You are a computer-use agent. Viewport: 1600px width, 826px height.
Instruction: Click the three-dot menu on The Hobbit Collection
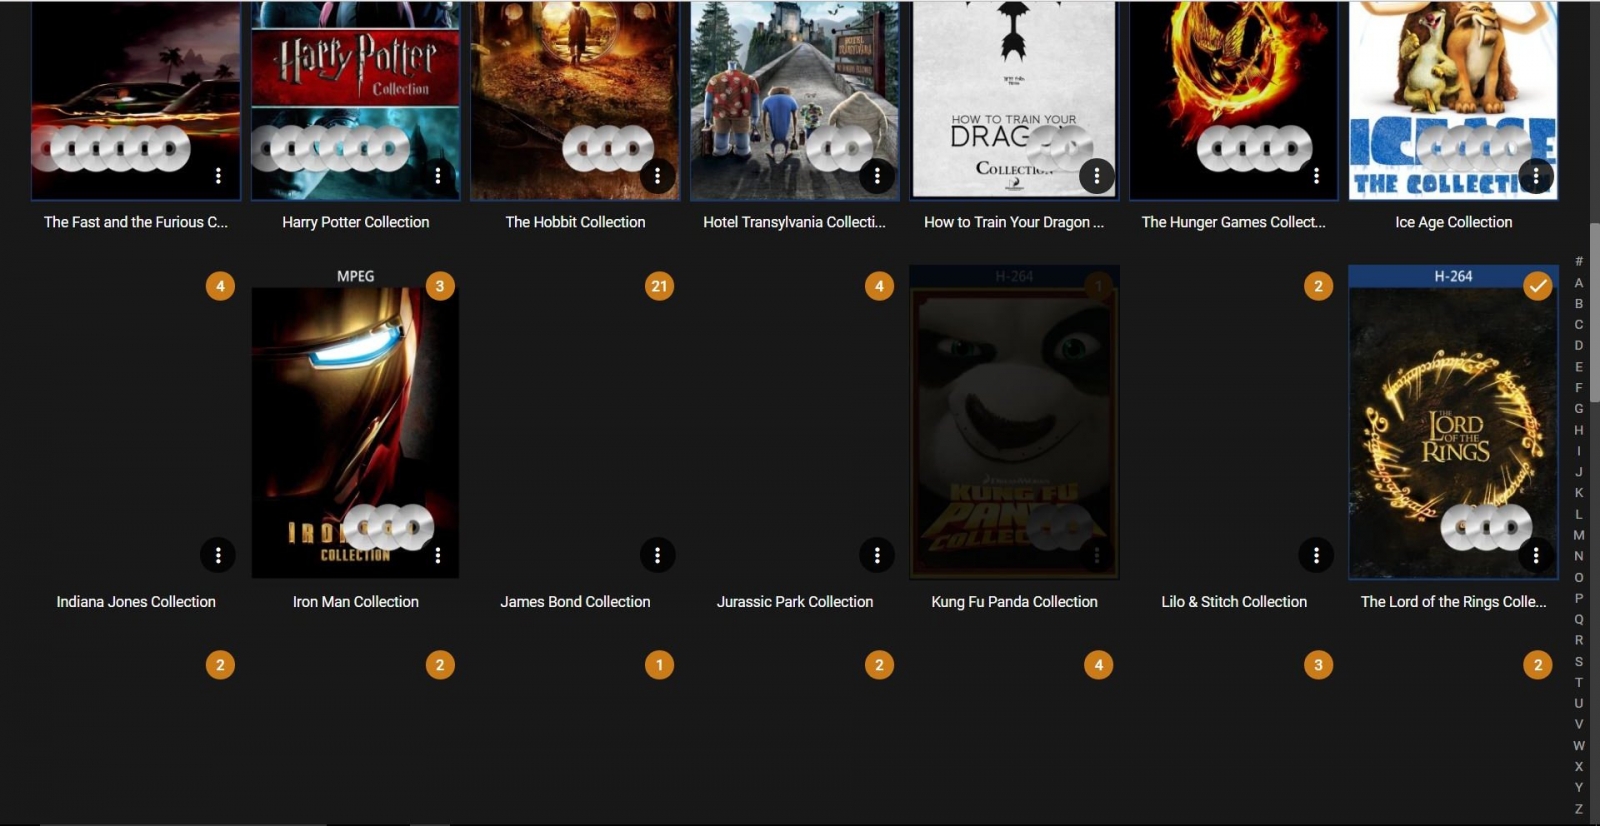click(657, 176)
